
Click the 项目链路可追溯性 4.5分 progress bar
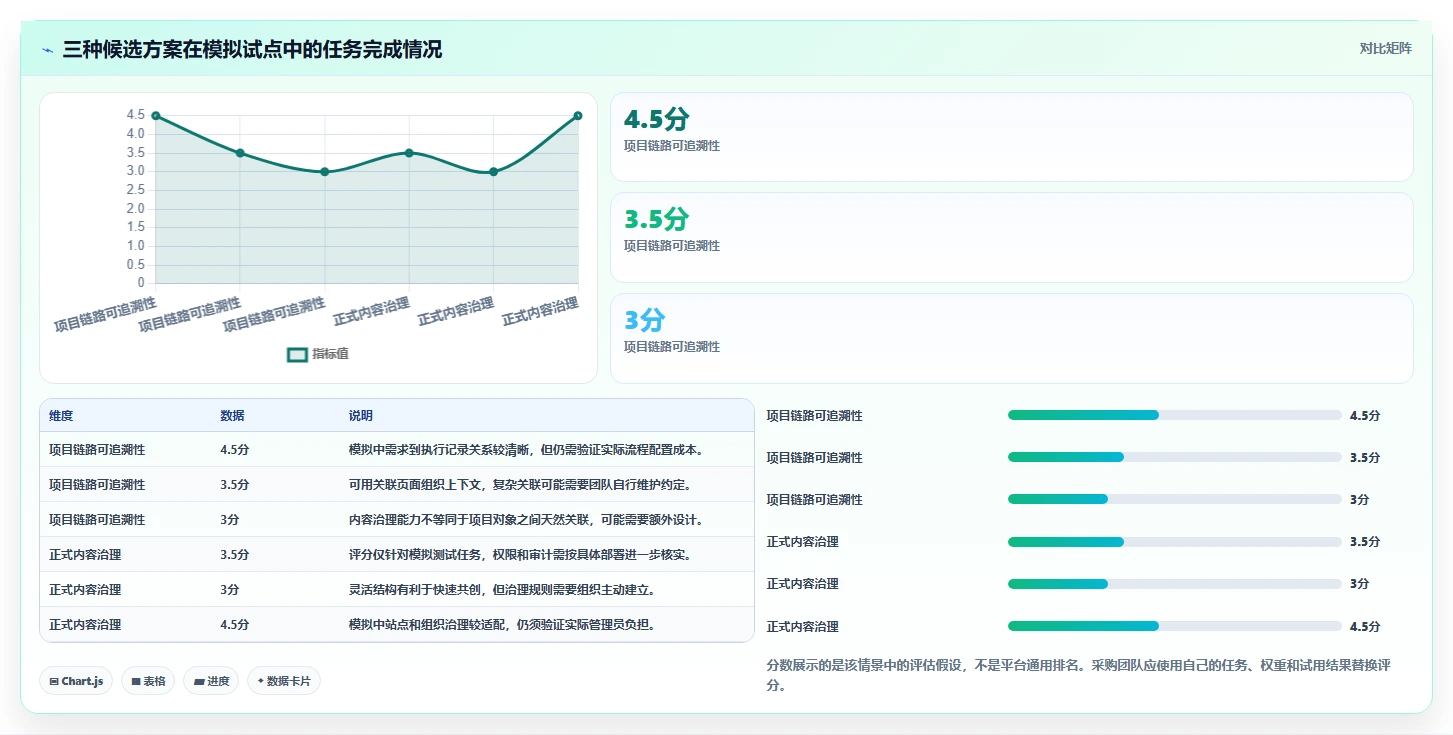(x=1175, y=415)
